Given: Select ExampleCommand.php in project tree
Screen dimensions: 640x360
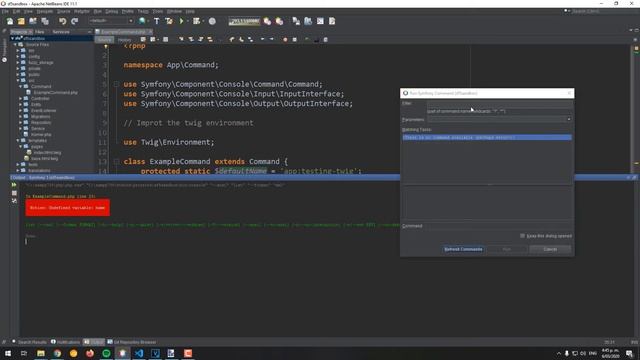Looking at the screenshot, I should [55, 93].
